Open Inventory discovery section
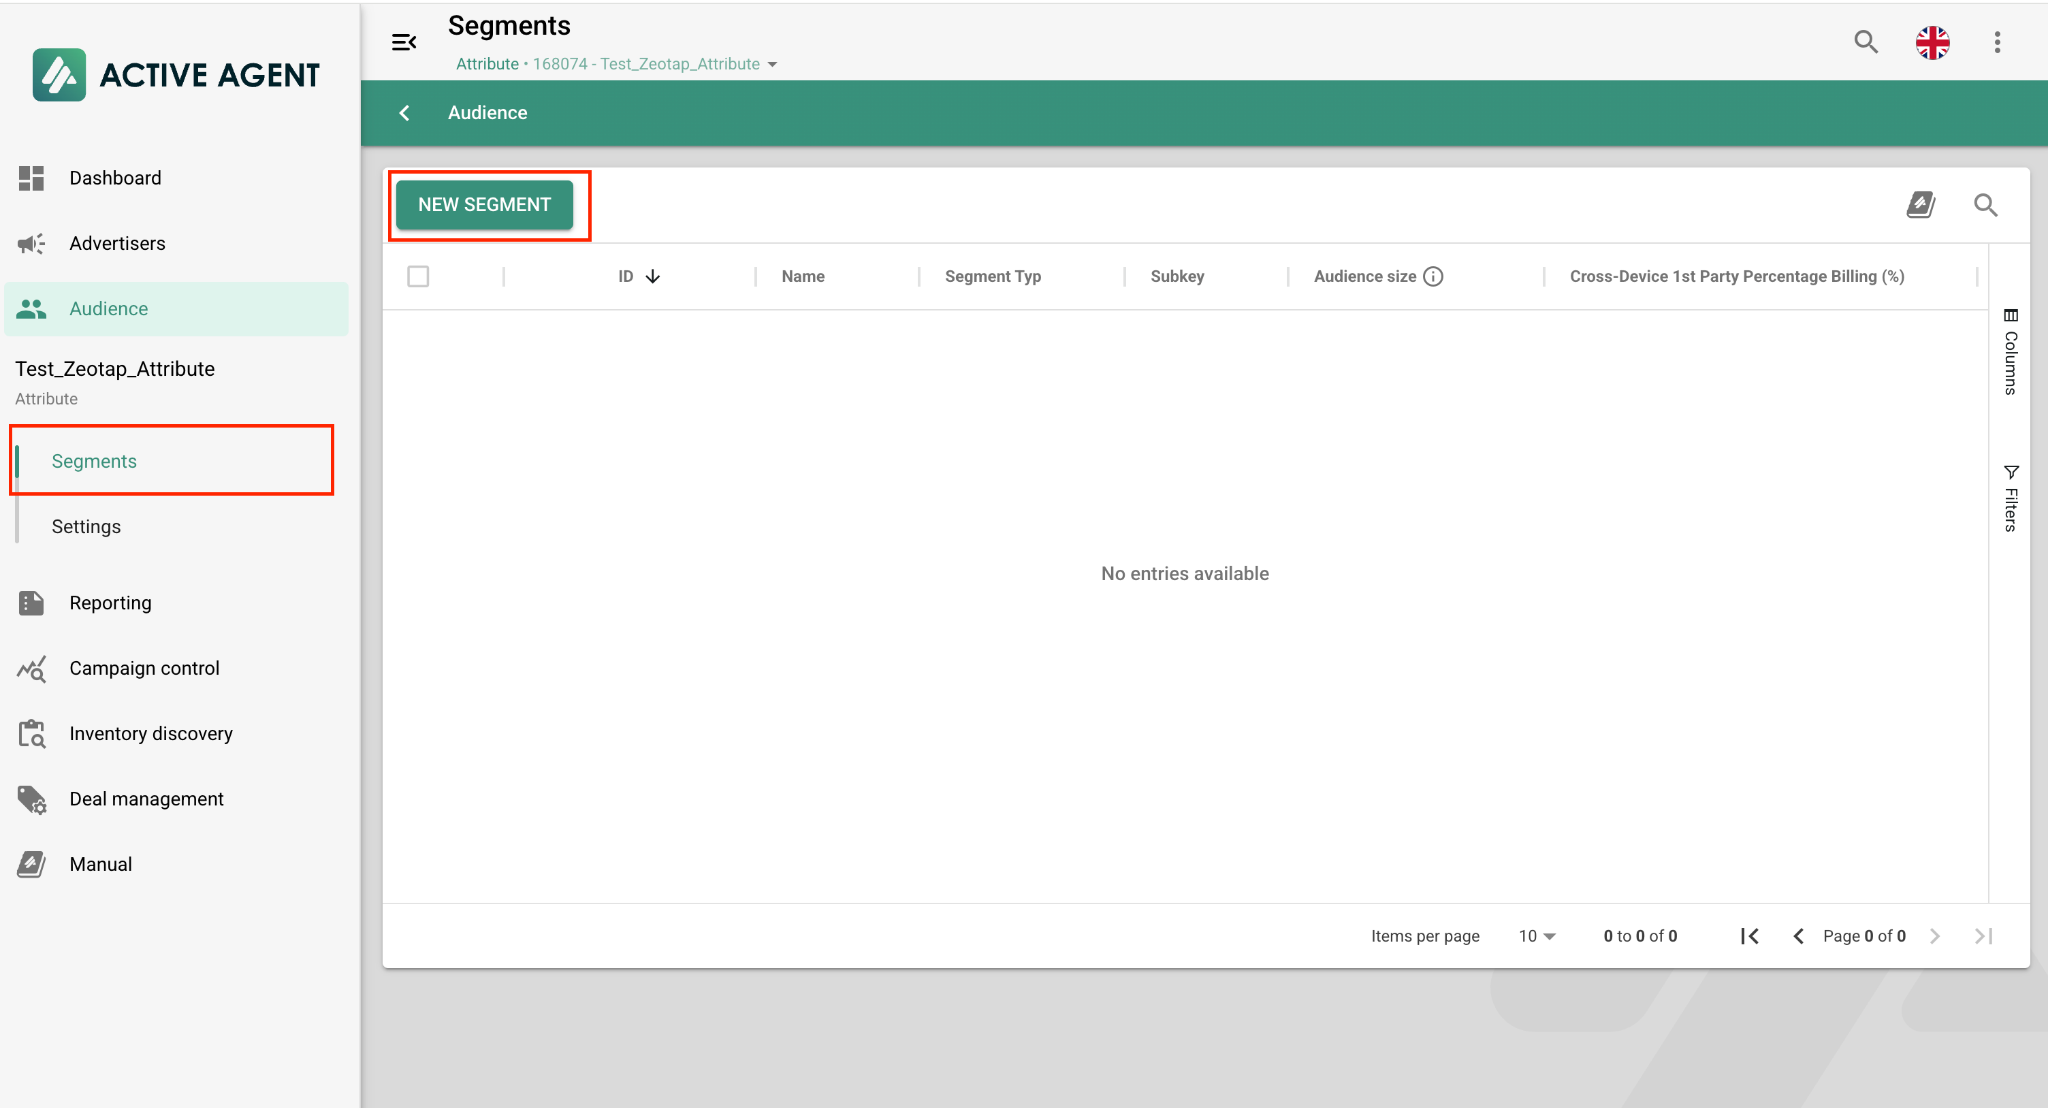The height and width of the screenshot is (1108, 2048). [150, 734]
